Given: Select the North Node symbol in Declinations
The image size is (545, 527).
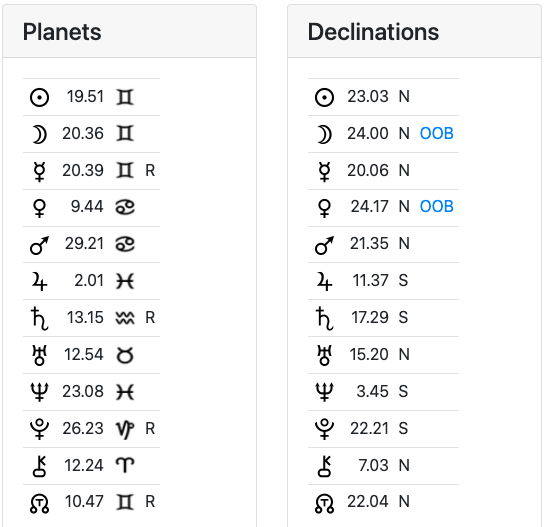Looking at the screenshot, I should point(324,503).
